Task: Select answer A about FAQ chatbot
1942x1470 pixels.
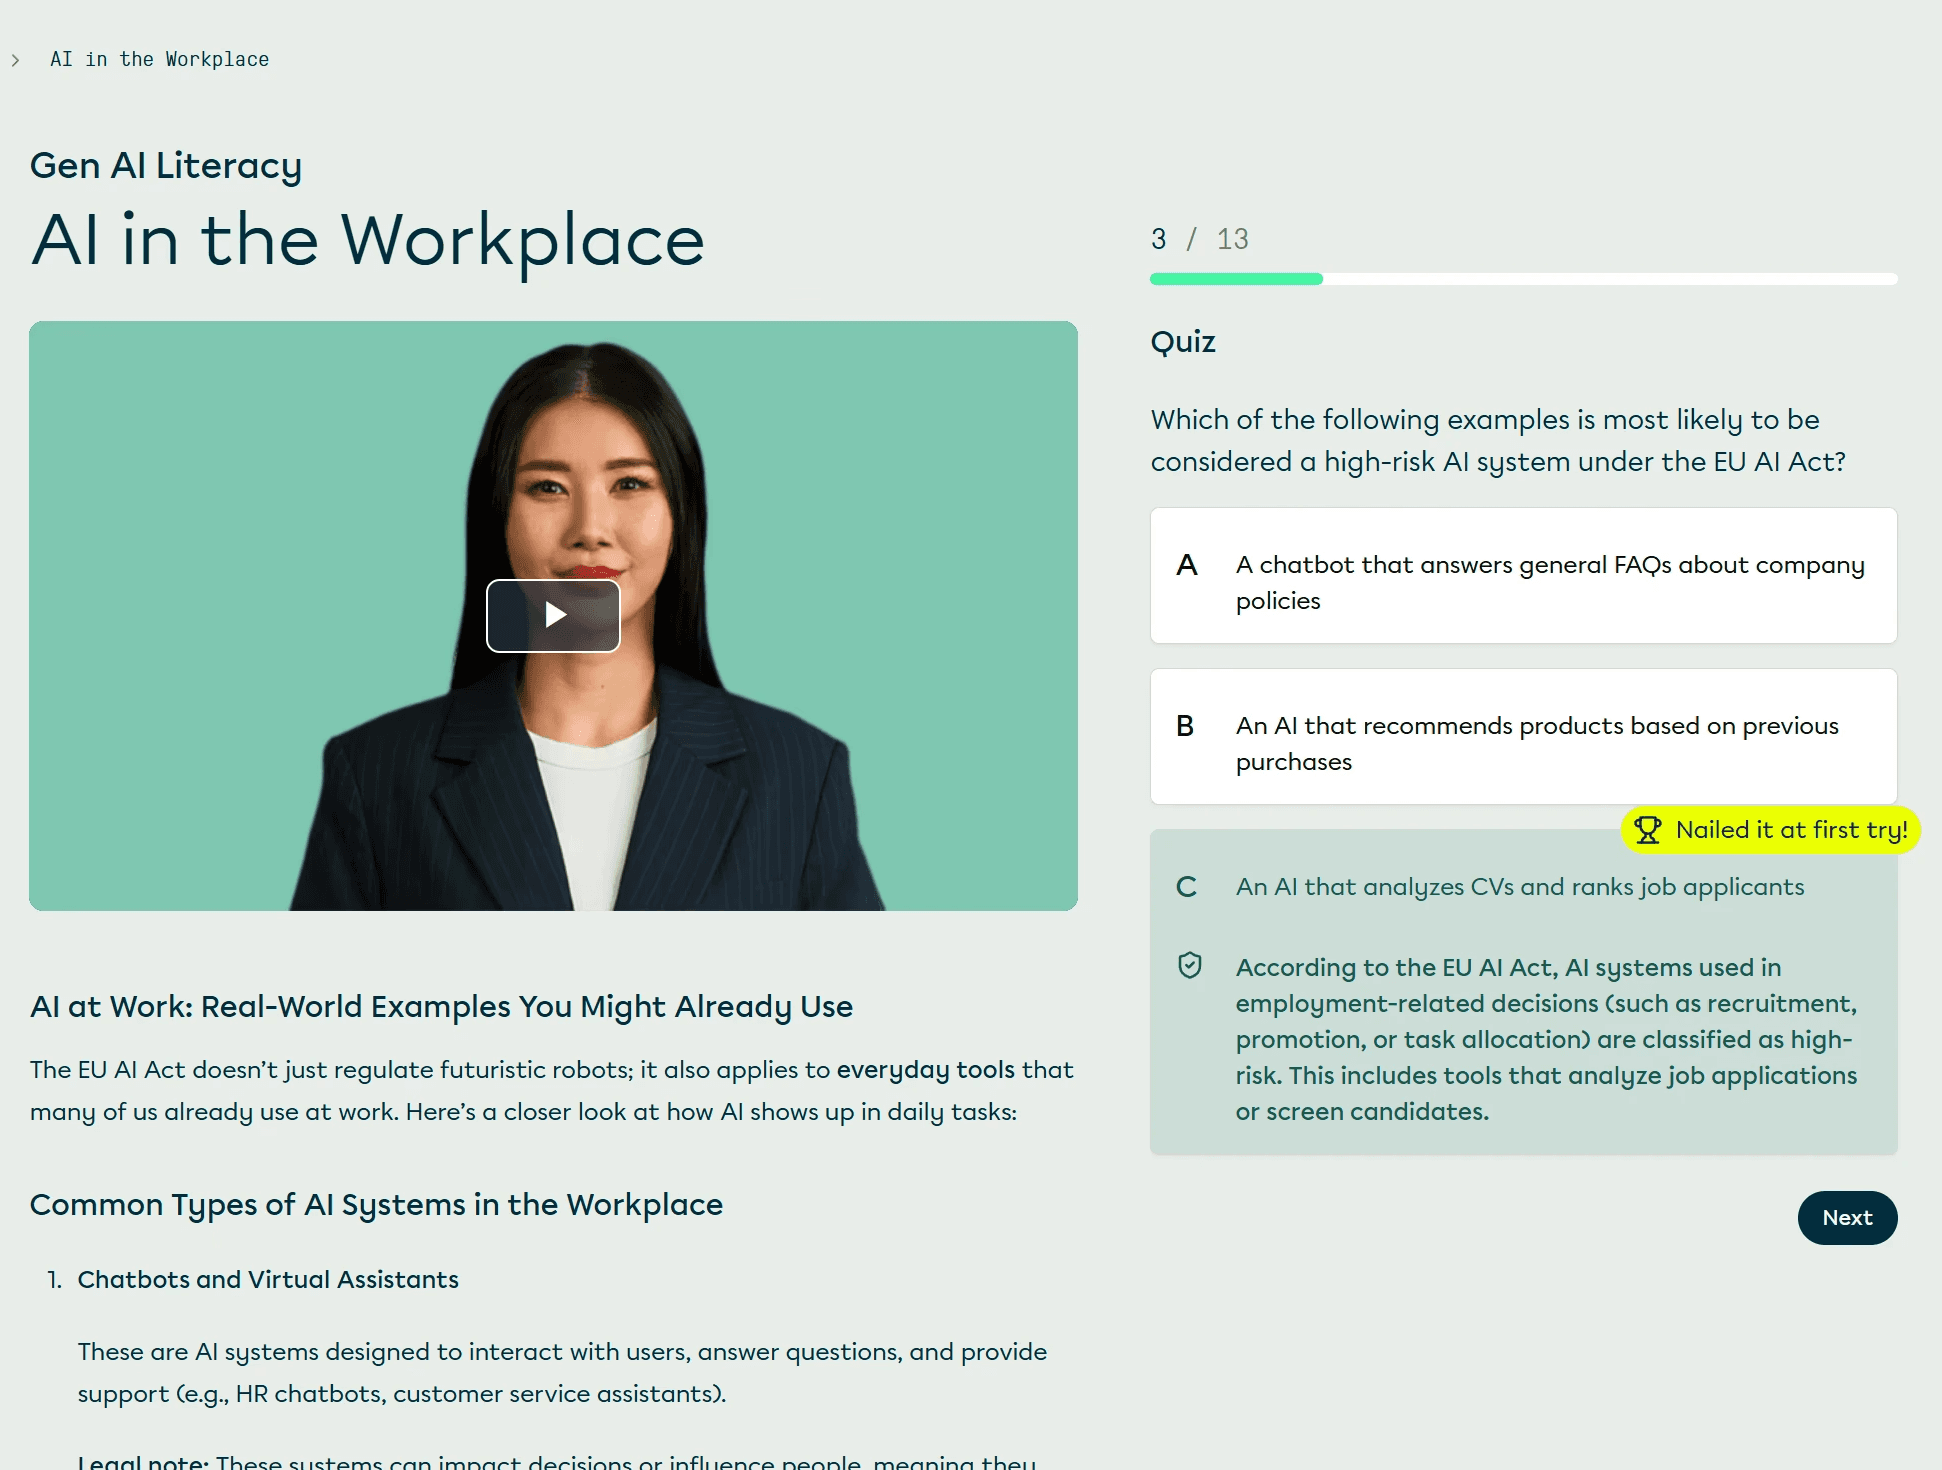Action: (1522, 576)
